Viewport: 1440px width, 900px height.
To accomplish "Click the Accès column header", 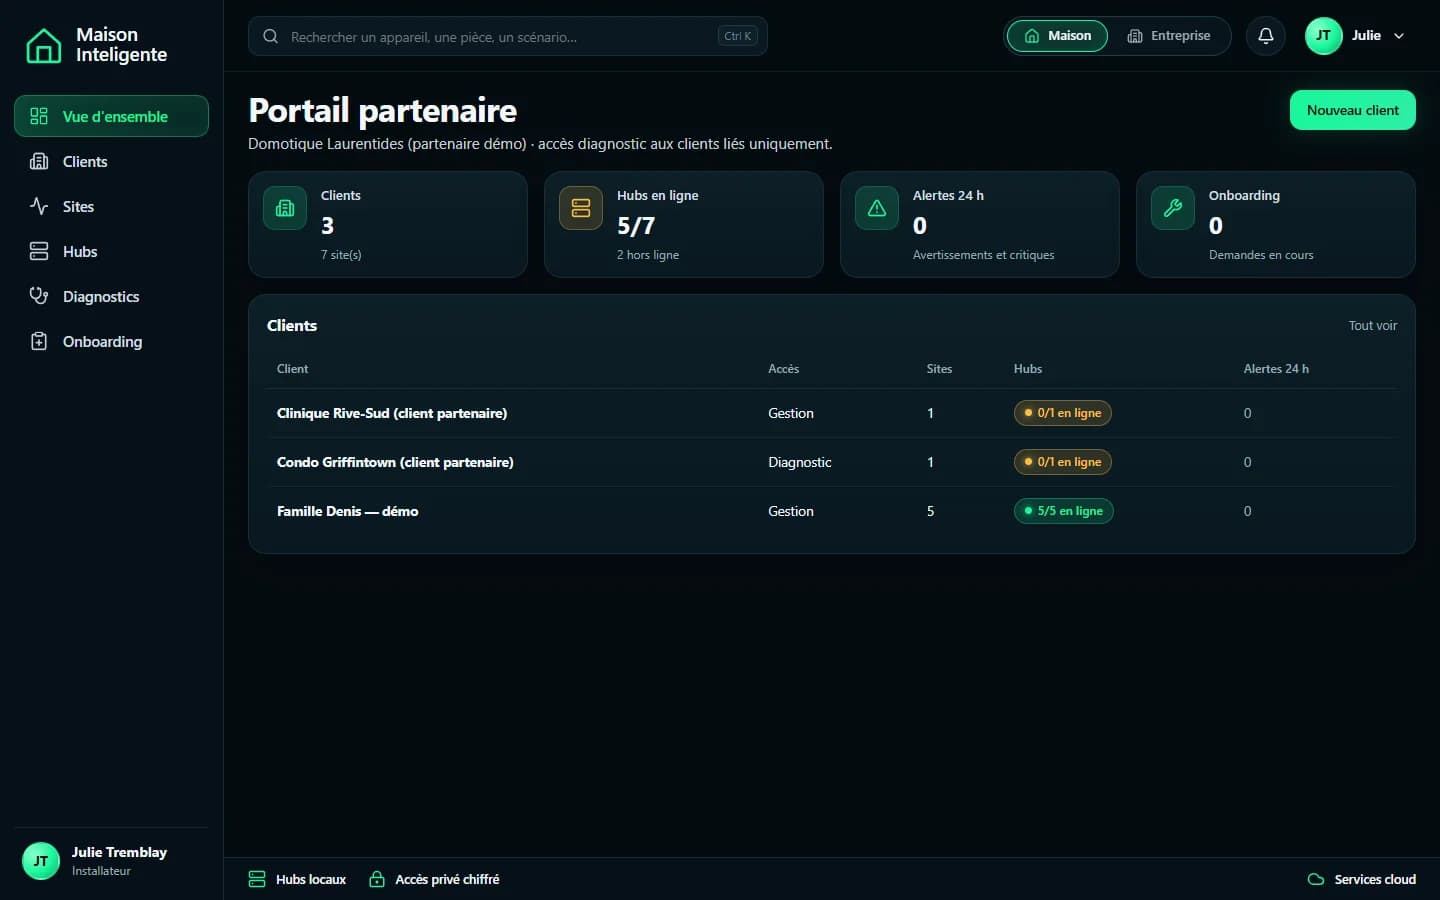I will tap(783, 369).
